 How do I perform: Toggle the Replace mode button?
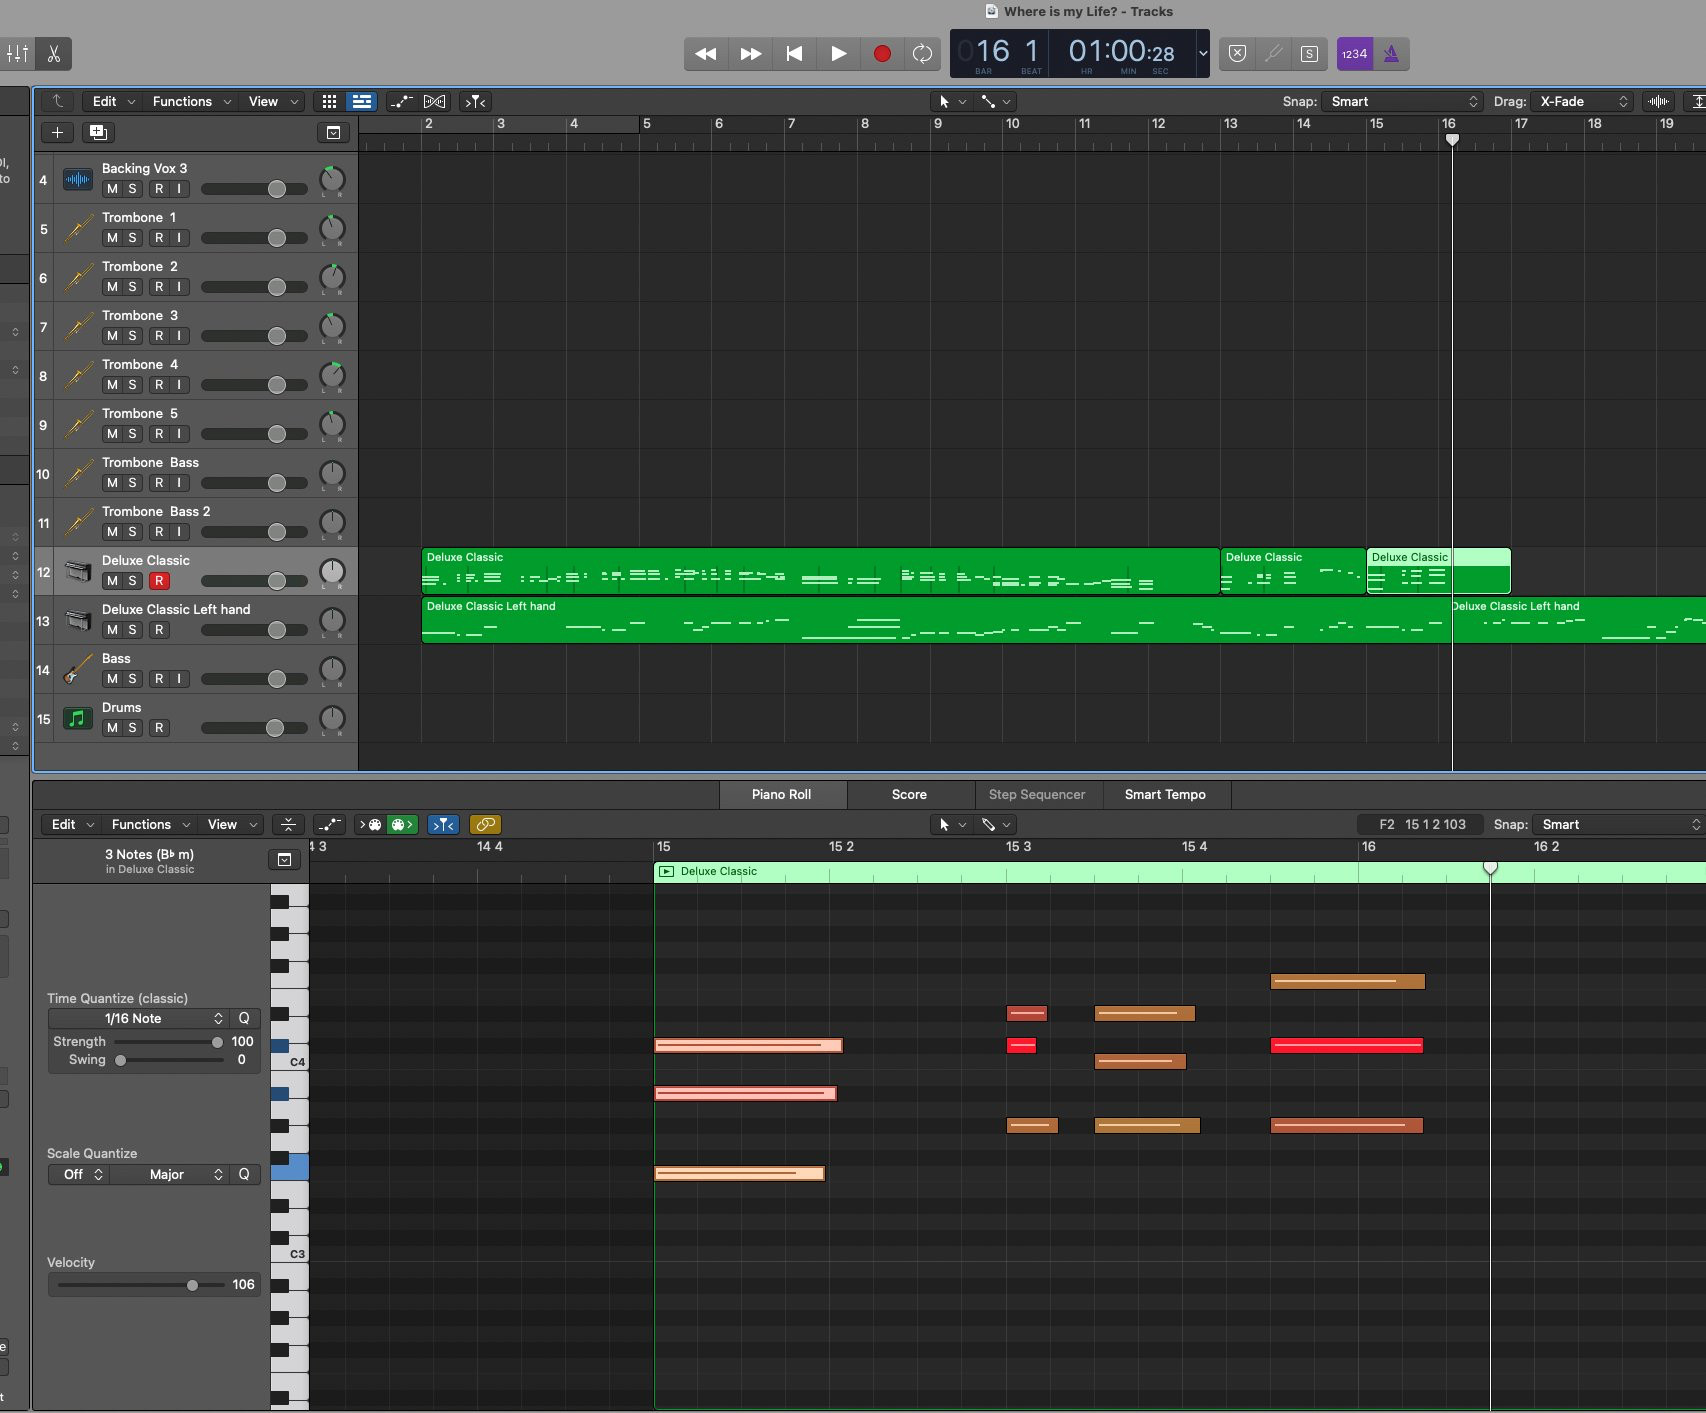pos(1237,54)
